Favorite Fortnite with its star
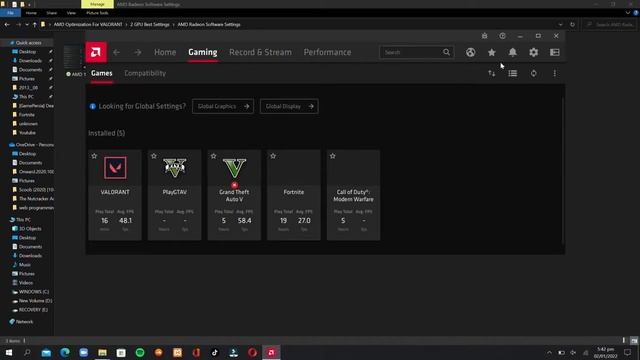The image size is (640, 360). pyautogui.click(x=273, y=156)
